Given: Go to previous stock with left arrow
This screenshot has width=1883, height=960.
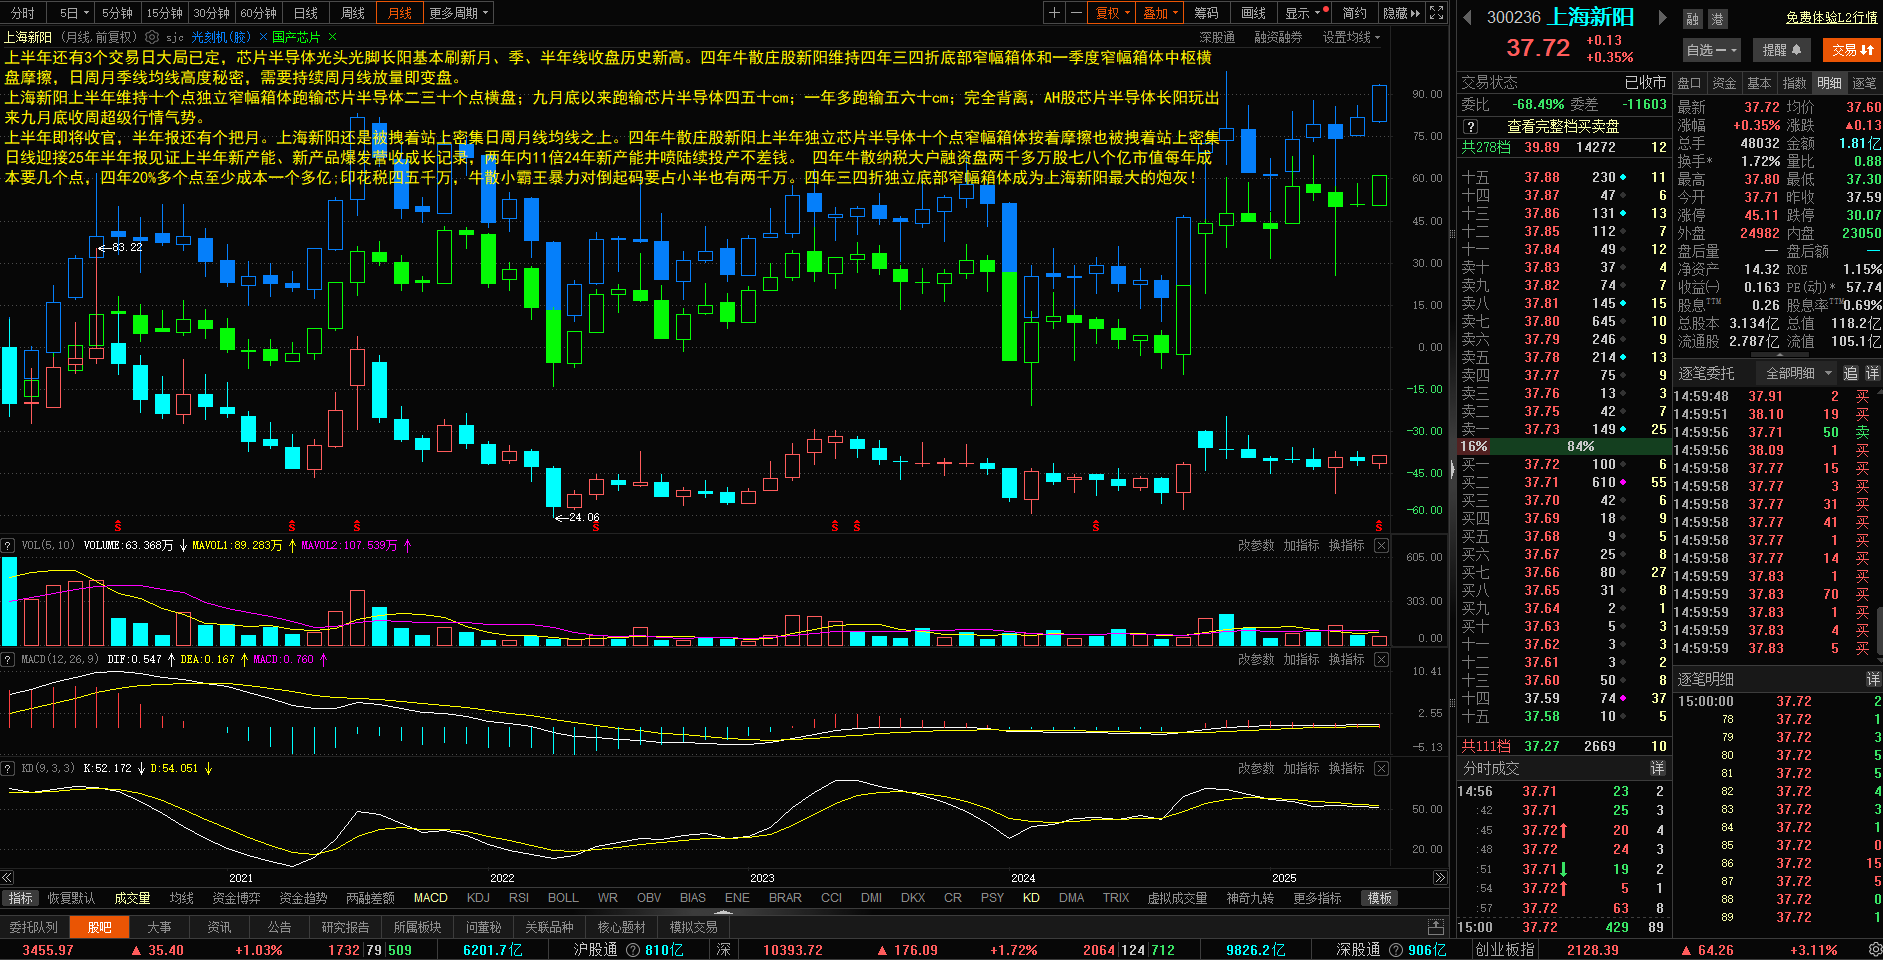Looking at the screenshot, I should (1467, 17).
